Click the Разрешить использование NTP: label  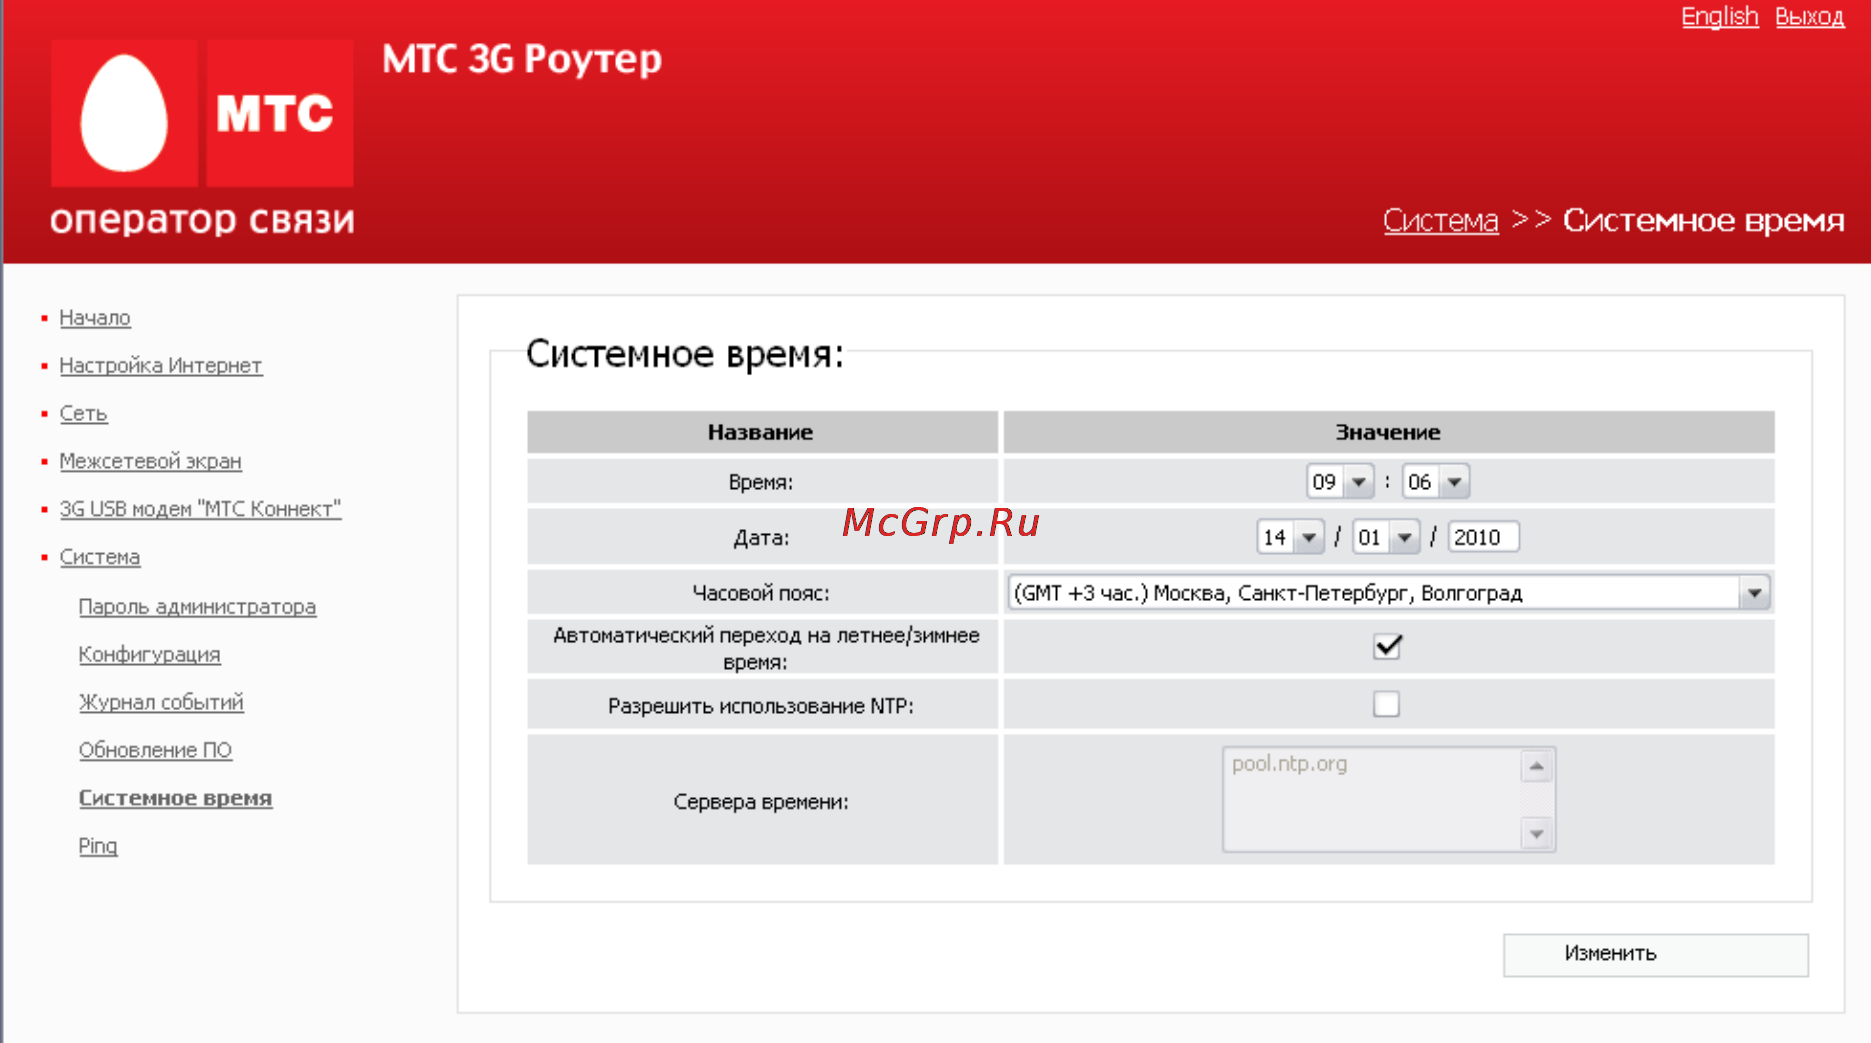click(761, 706)
